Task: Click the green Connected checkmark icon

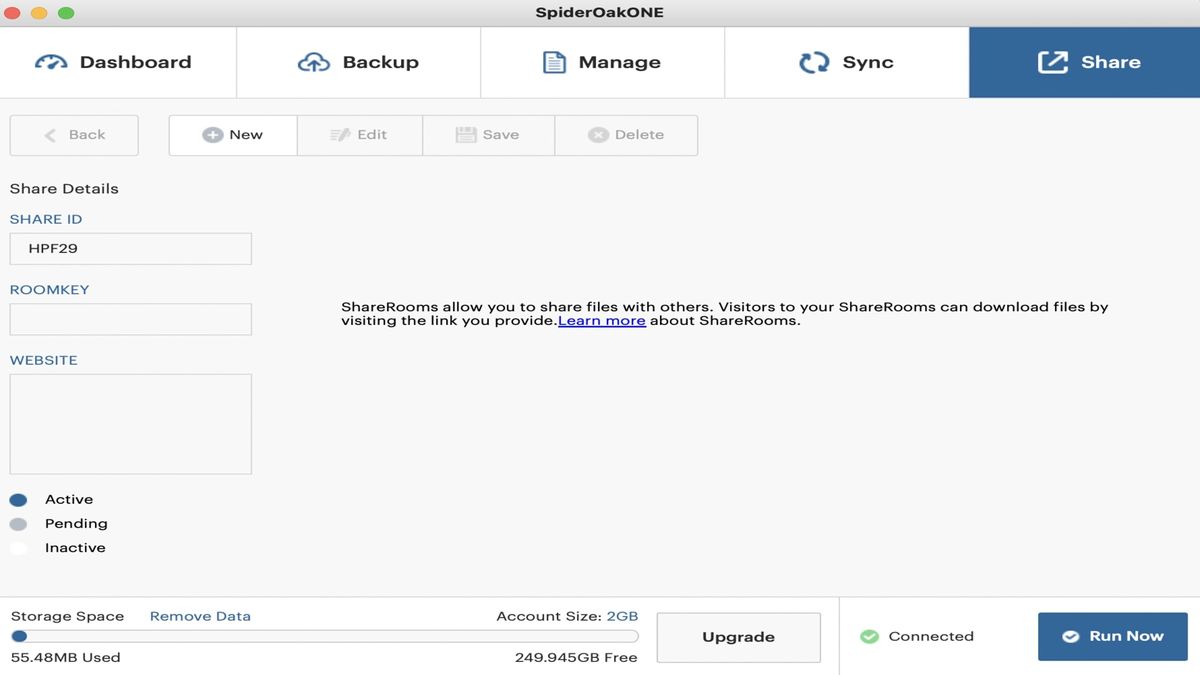Action: tap(869, 636)
